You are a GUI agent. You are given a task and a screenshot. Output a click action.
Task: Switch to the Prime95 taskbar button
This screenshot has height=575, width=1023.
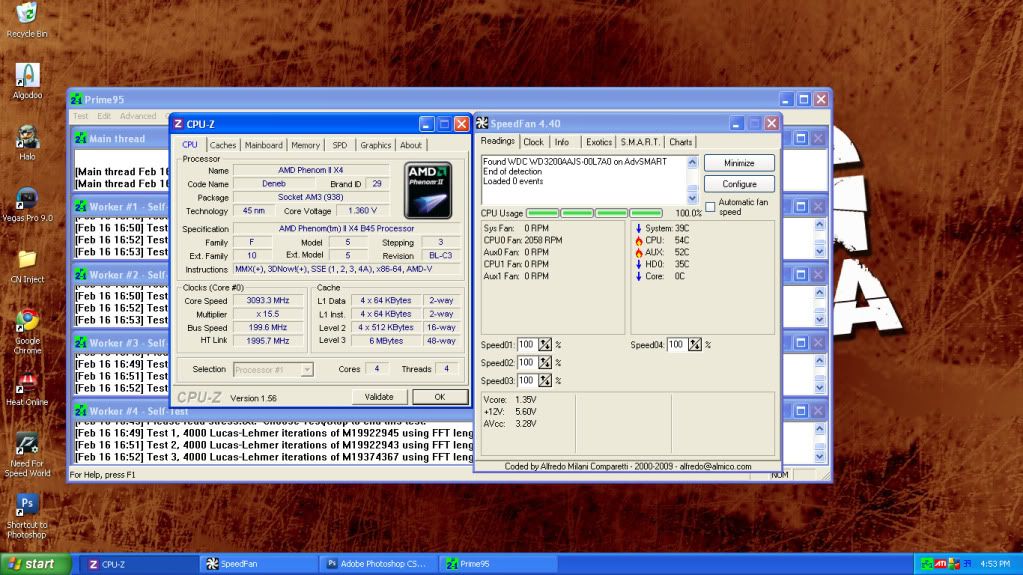pyautogui.click(x=499, y=564)
